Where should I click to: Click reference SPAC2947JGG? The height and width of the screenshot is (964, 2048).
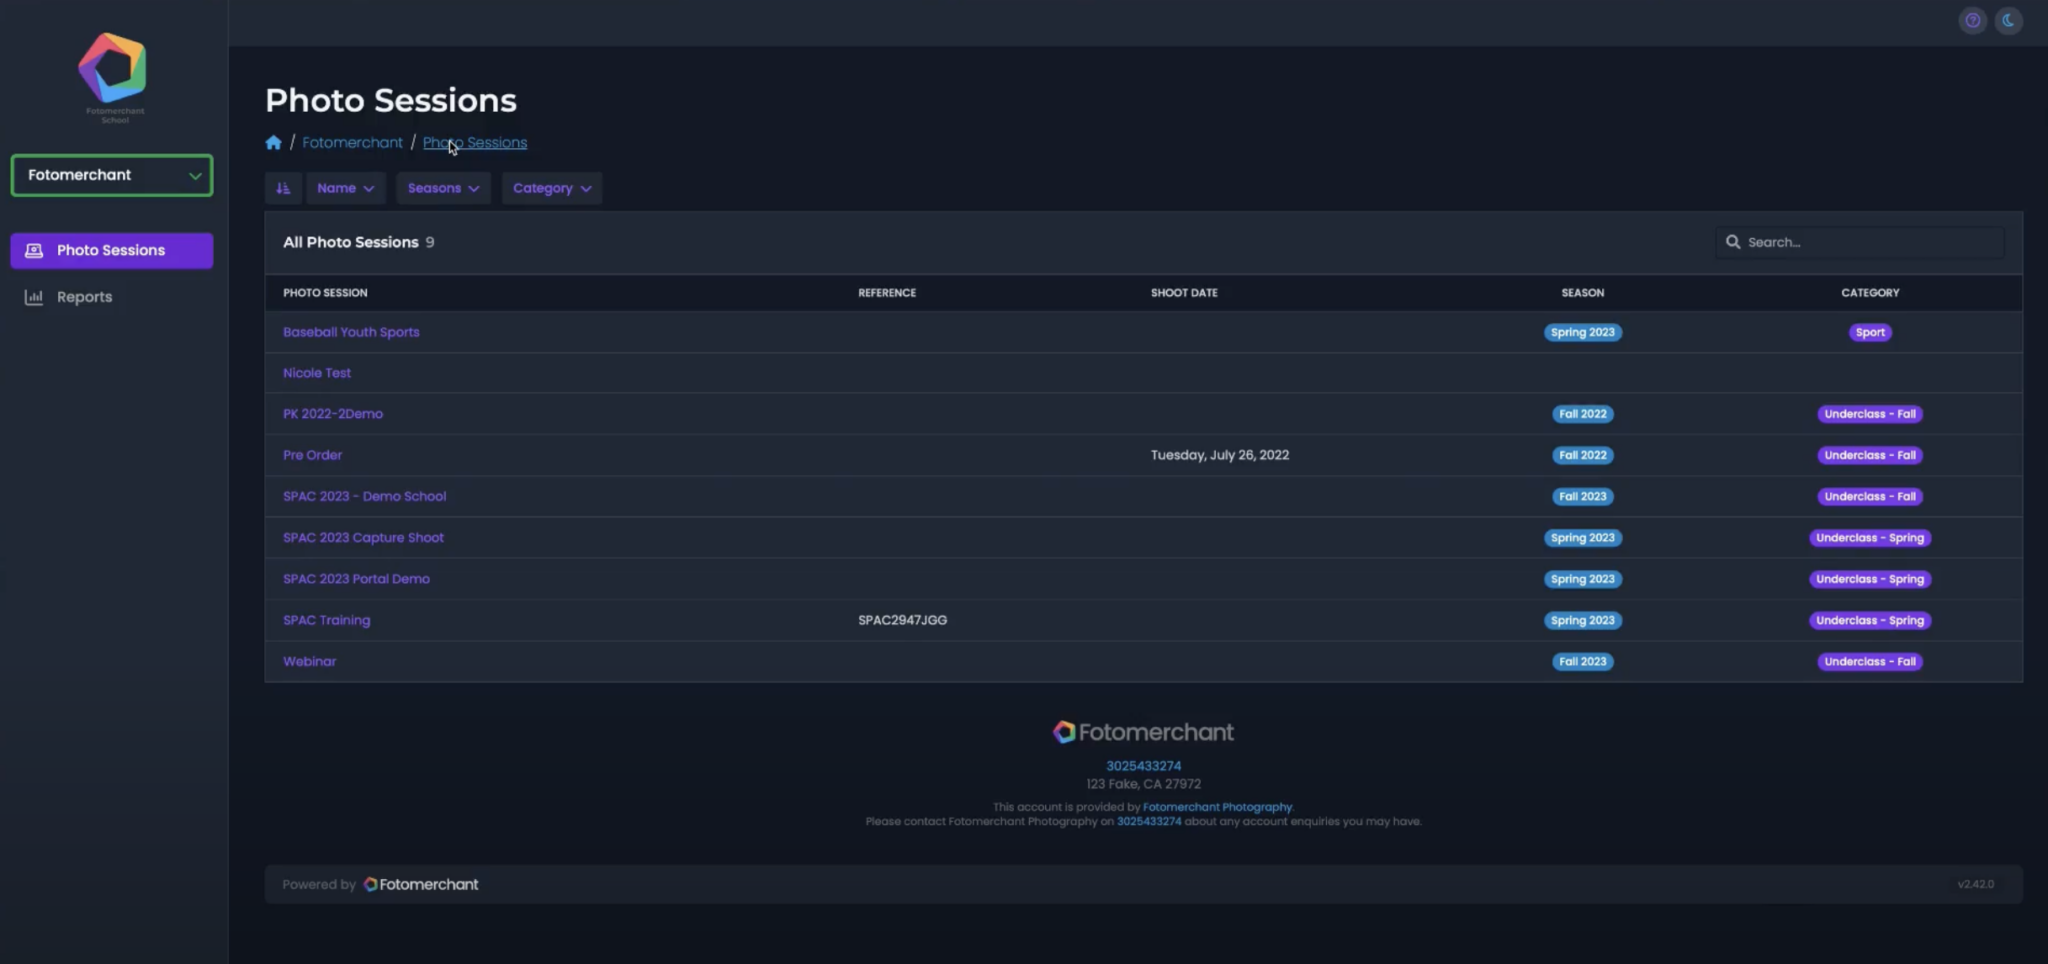(x=902, y=620)
